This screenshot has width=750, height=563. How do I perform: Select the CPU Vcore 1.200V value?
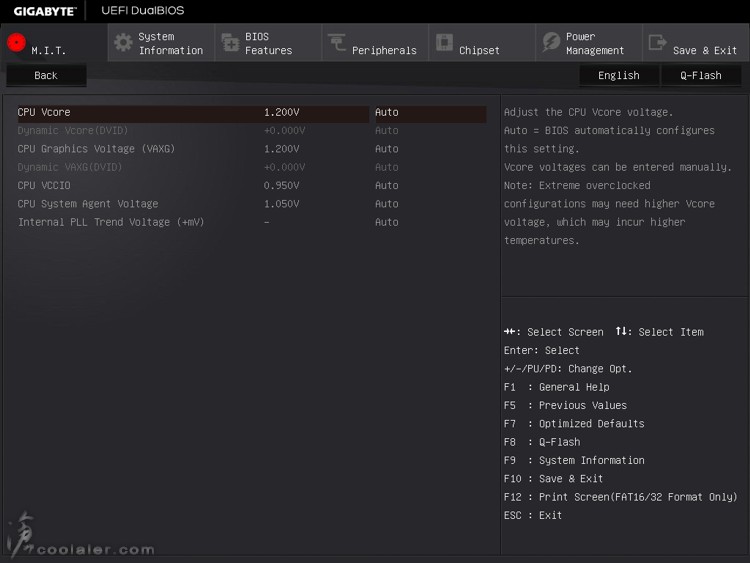point(282,112)
